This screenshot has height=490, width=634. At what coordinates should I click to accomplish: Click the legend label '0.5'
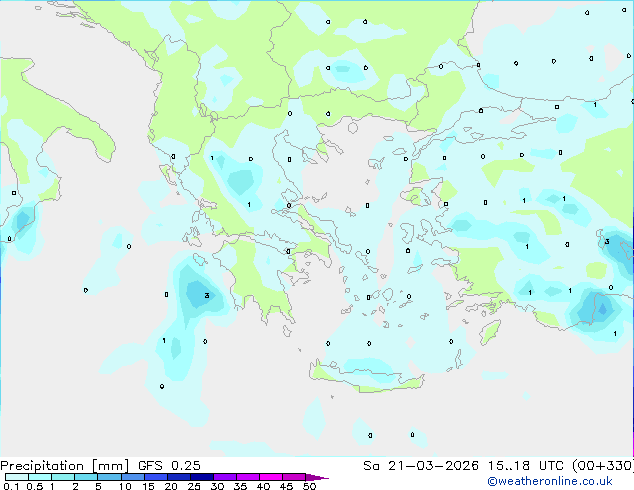pos(35,486)
